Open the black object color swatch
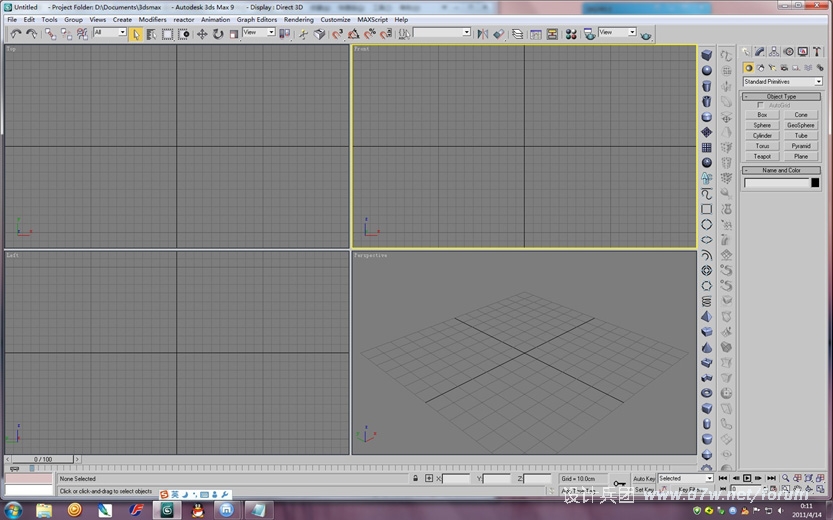This screenshot has height=520, width=833. pos(815,183)
